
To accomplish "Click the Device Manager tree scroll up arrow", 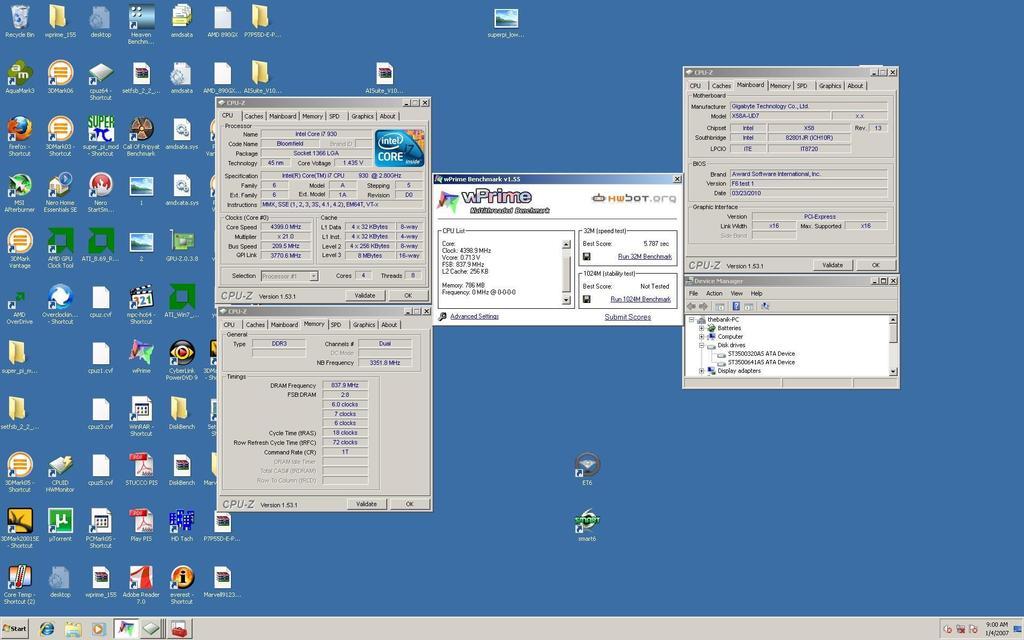I will coord(893,320).
